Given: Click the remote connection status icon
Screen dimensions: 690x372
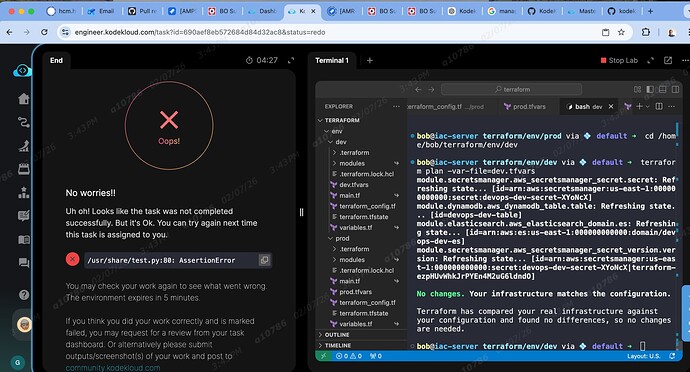Looking at the screenshot, I should coord(323,356).
